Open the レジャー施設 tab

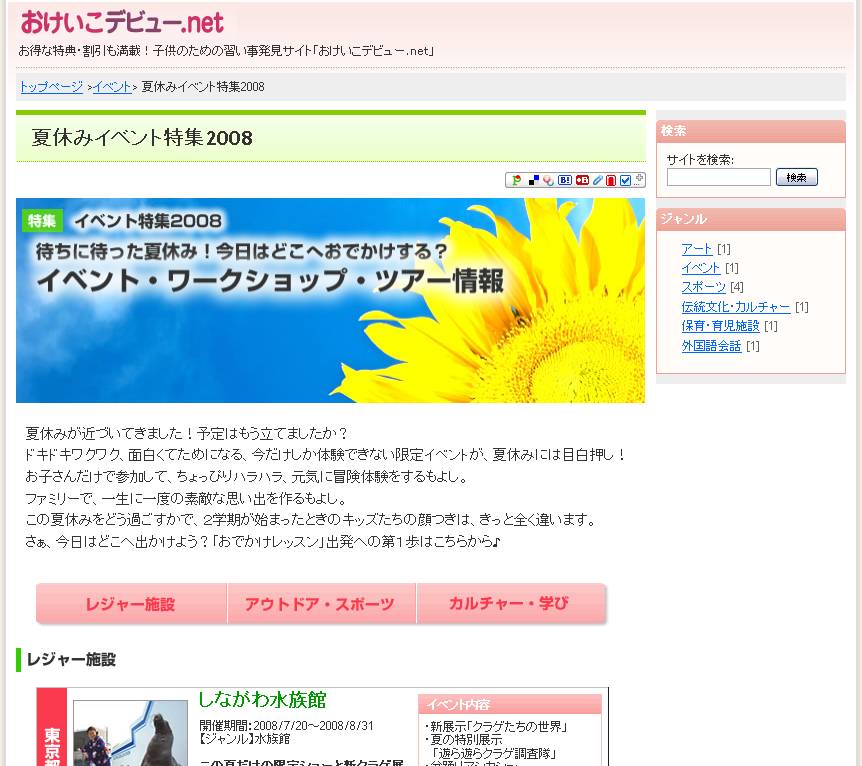tap(131, 604)
